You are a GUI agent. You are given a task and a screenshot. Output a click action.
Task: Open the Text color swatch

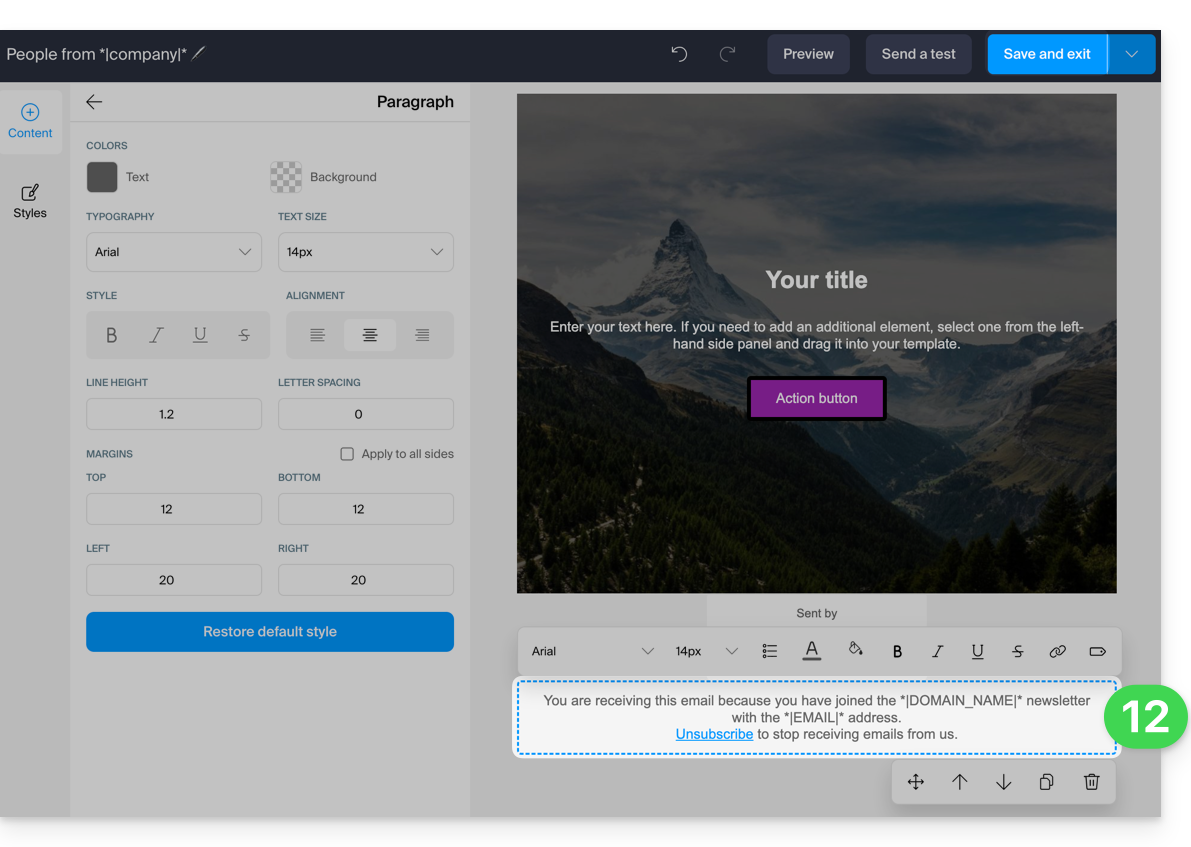click(x=102, y=177)
